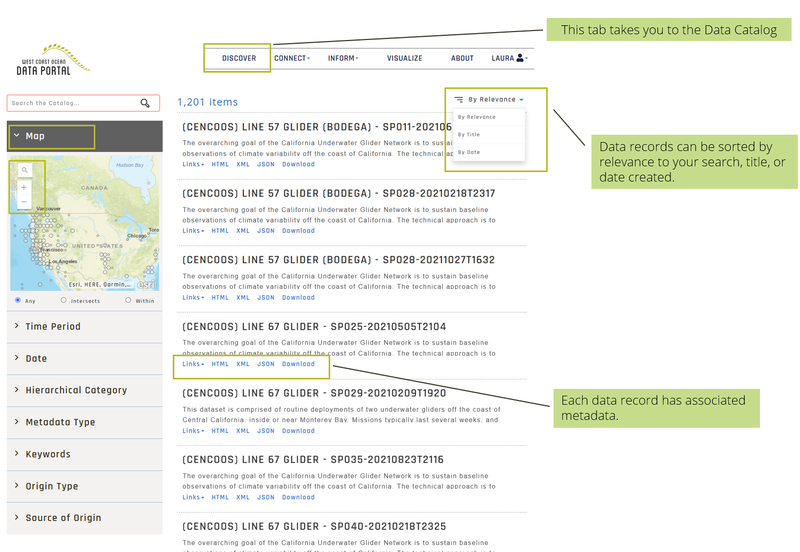
Task: Zoom out on the map
Action: tap(24, 202)
